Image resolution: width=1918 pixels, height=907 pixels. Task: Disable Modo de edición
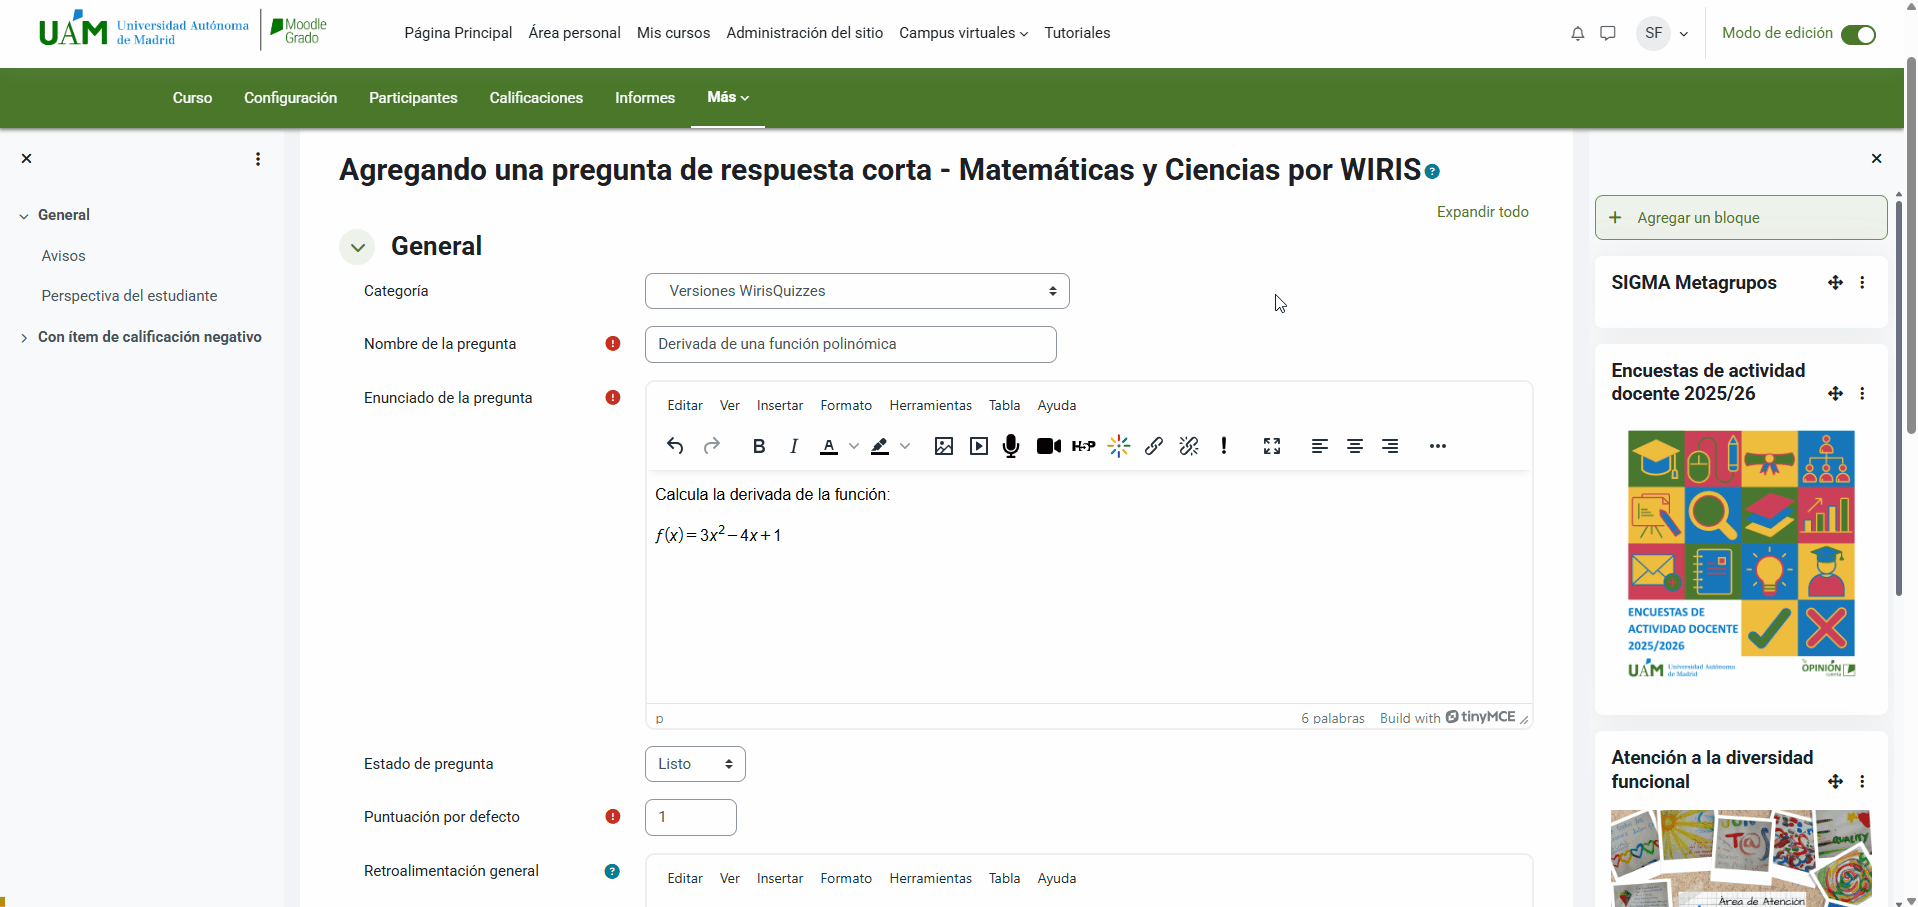1860,33
